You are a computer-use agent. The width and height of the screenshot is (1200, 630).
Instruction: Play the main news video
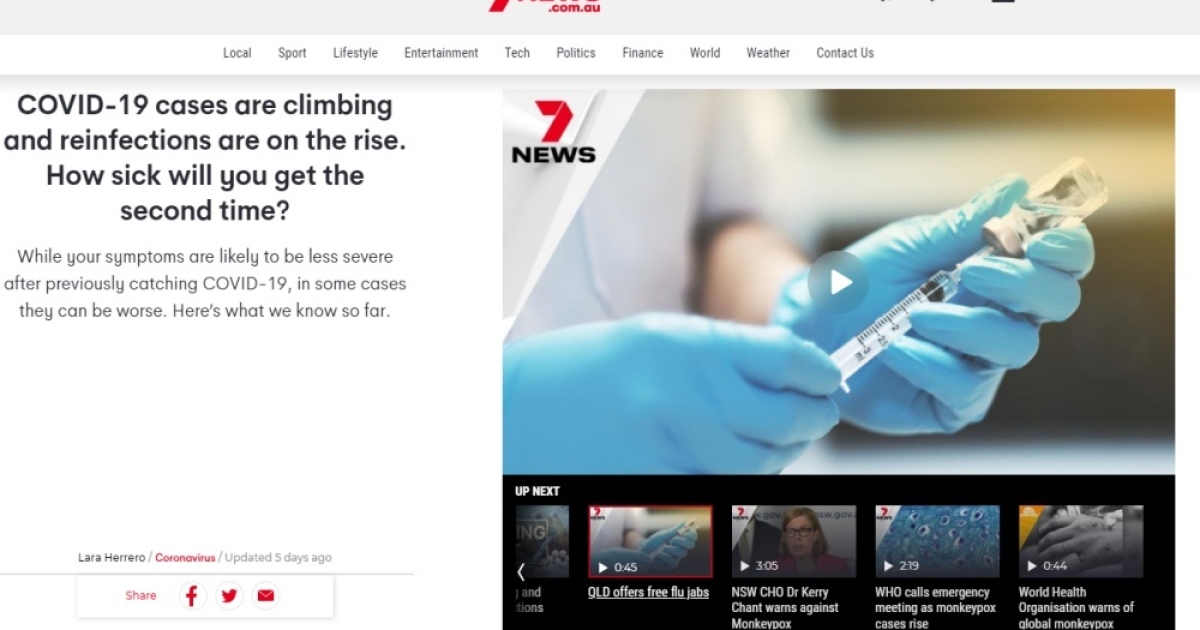point(839,283)
